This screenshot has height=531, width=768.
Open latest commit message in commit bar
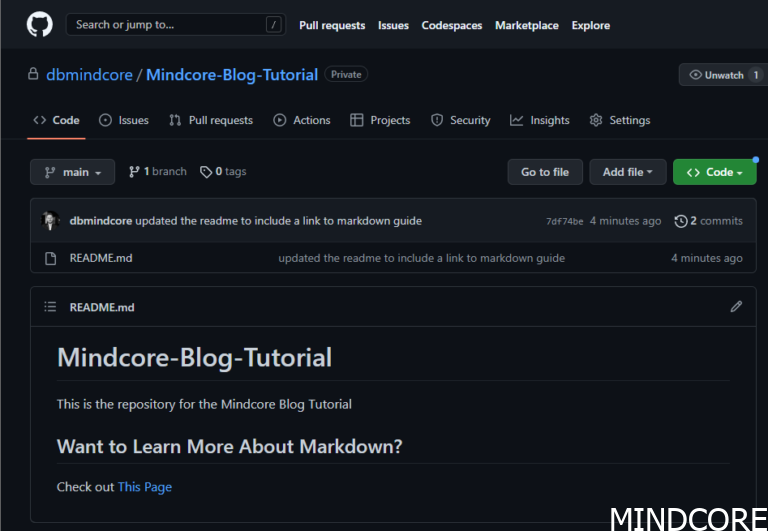pyautogui.click(x=278, y=221)
